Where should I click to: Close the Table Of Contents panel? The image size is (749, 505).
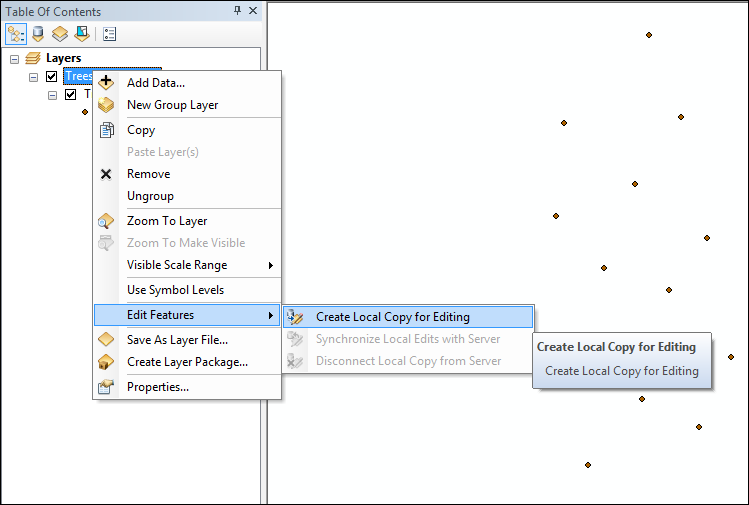253,11
